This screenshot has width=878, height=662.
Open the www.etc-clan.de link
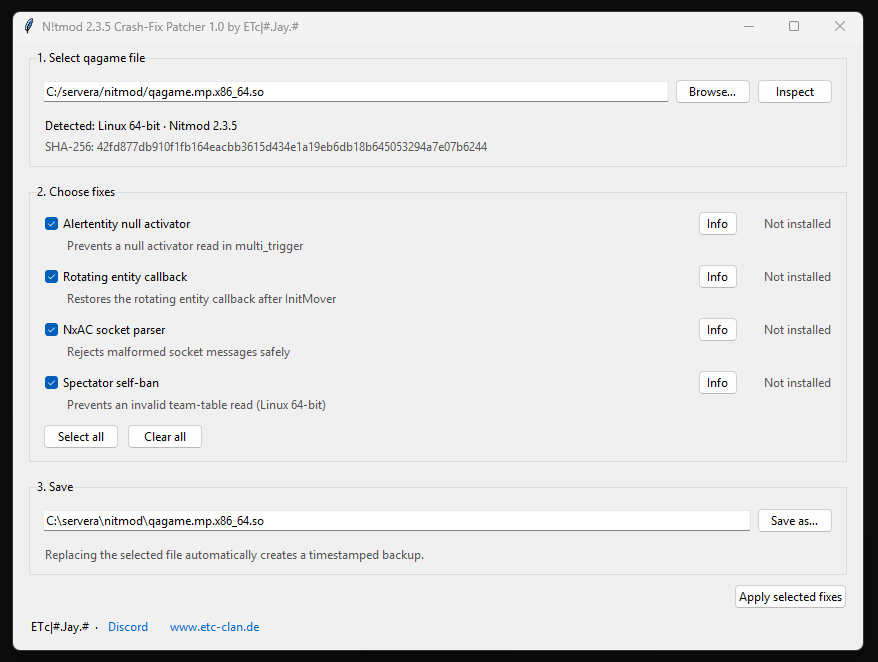tap(214, 627)
